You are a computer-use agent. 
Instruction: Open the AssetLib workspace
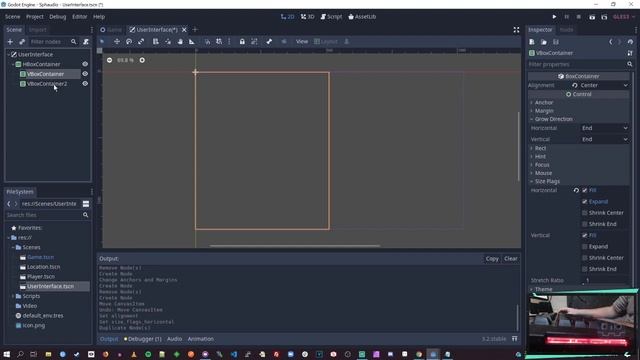pos(362,17)
